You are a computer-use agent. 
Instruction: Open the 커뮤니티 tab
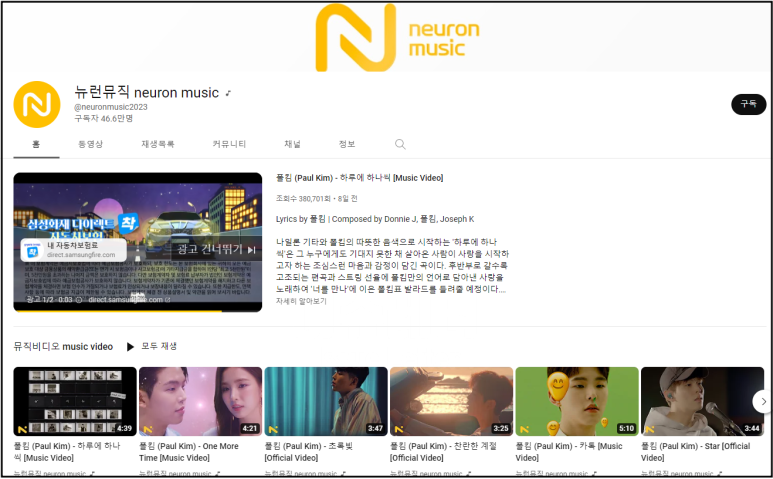(229, 144)
